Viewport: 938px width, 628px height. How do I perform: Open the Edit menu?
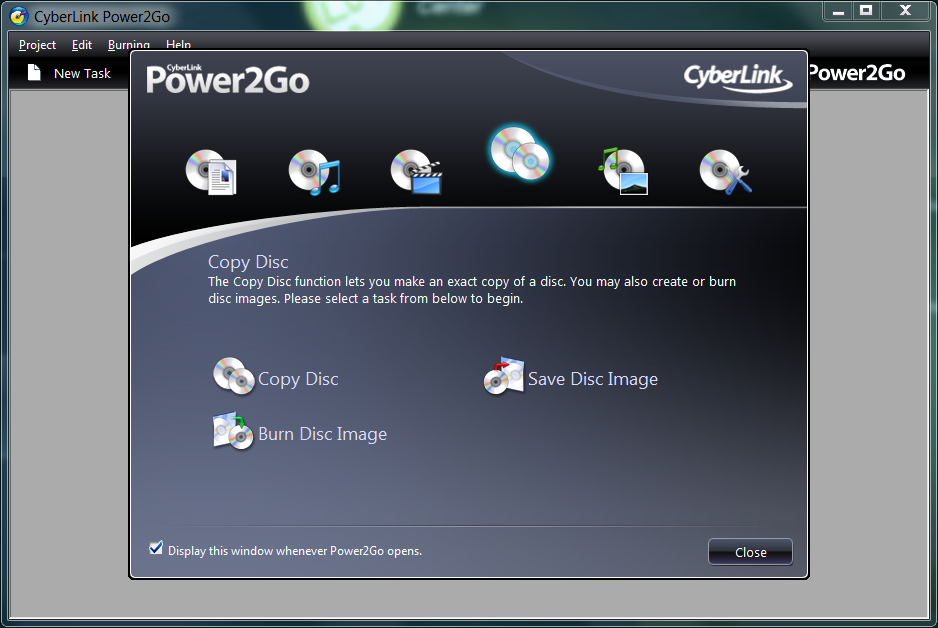click(x=82, y=45)
